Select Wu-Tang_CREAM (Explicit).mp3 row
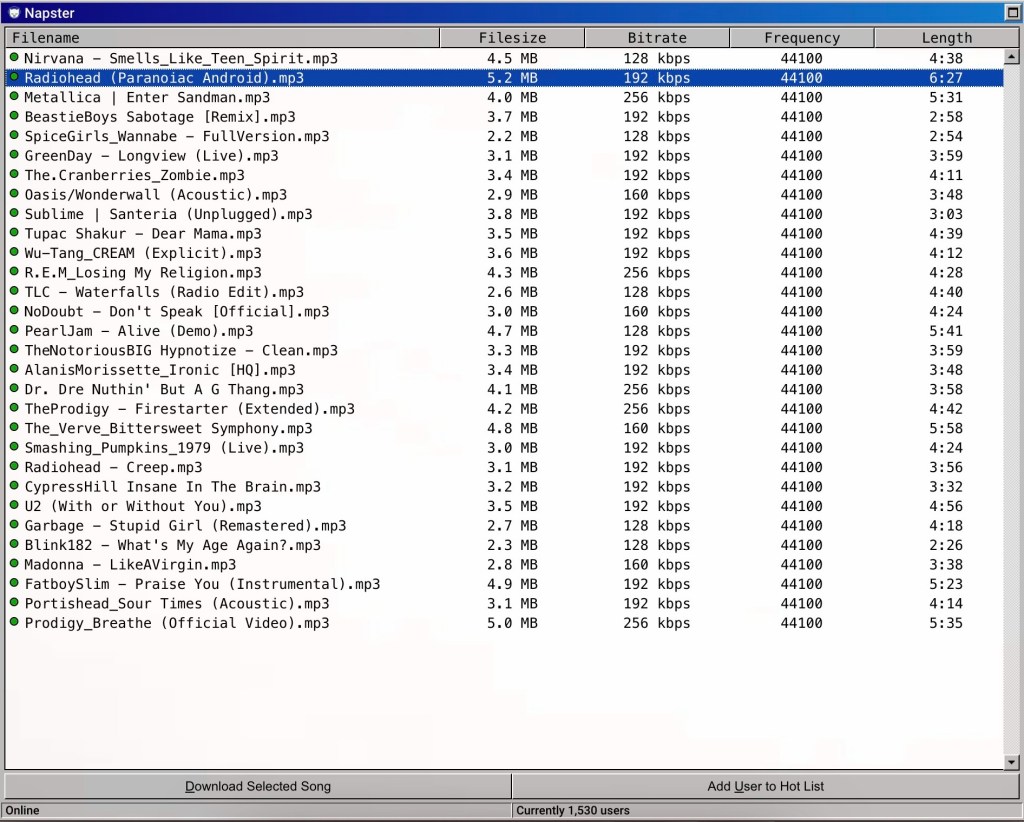This screenshot has height=822, width=1024. click(143, 253)
